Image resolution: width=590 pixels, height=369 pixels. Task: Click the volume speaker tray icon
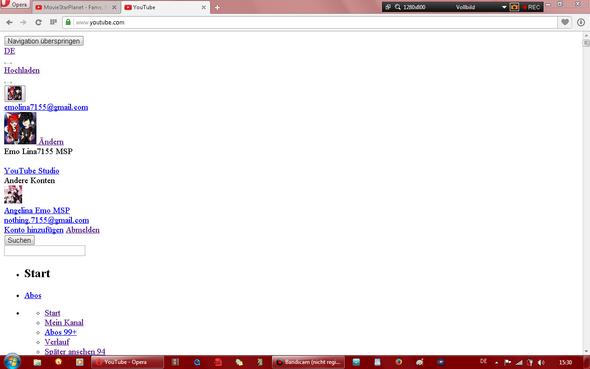(541, 362)
